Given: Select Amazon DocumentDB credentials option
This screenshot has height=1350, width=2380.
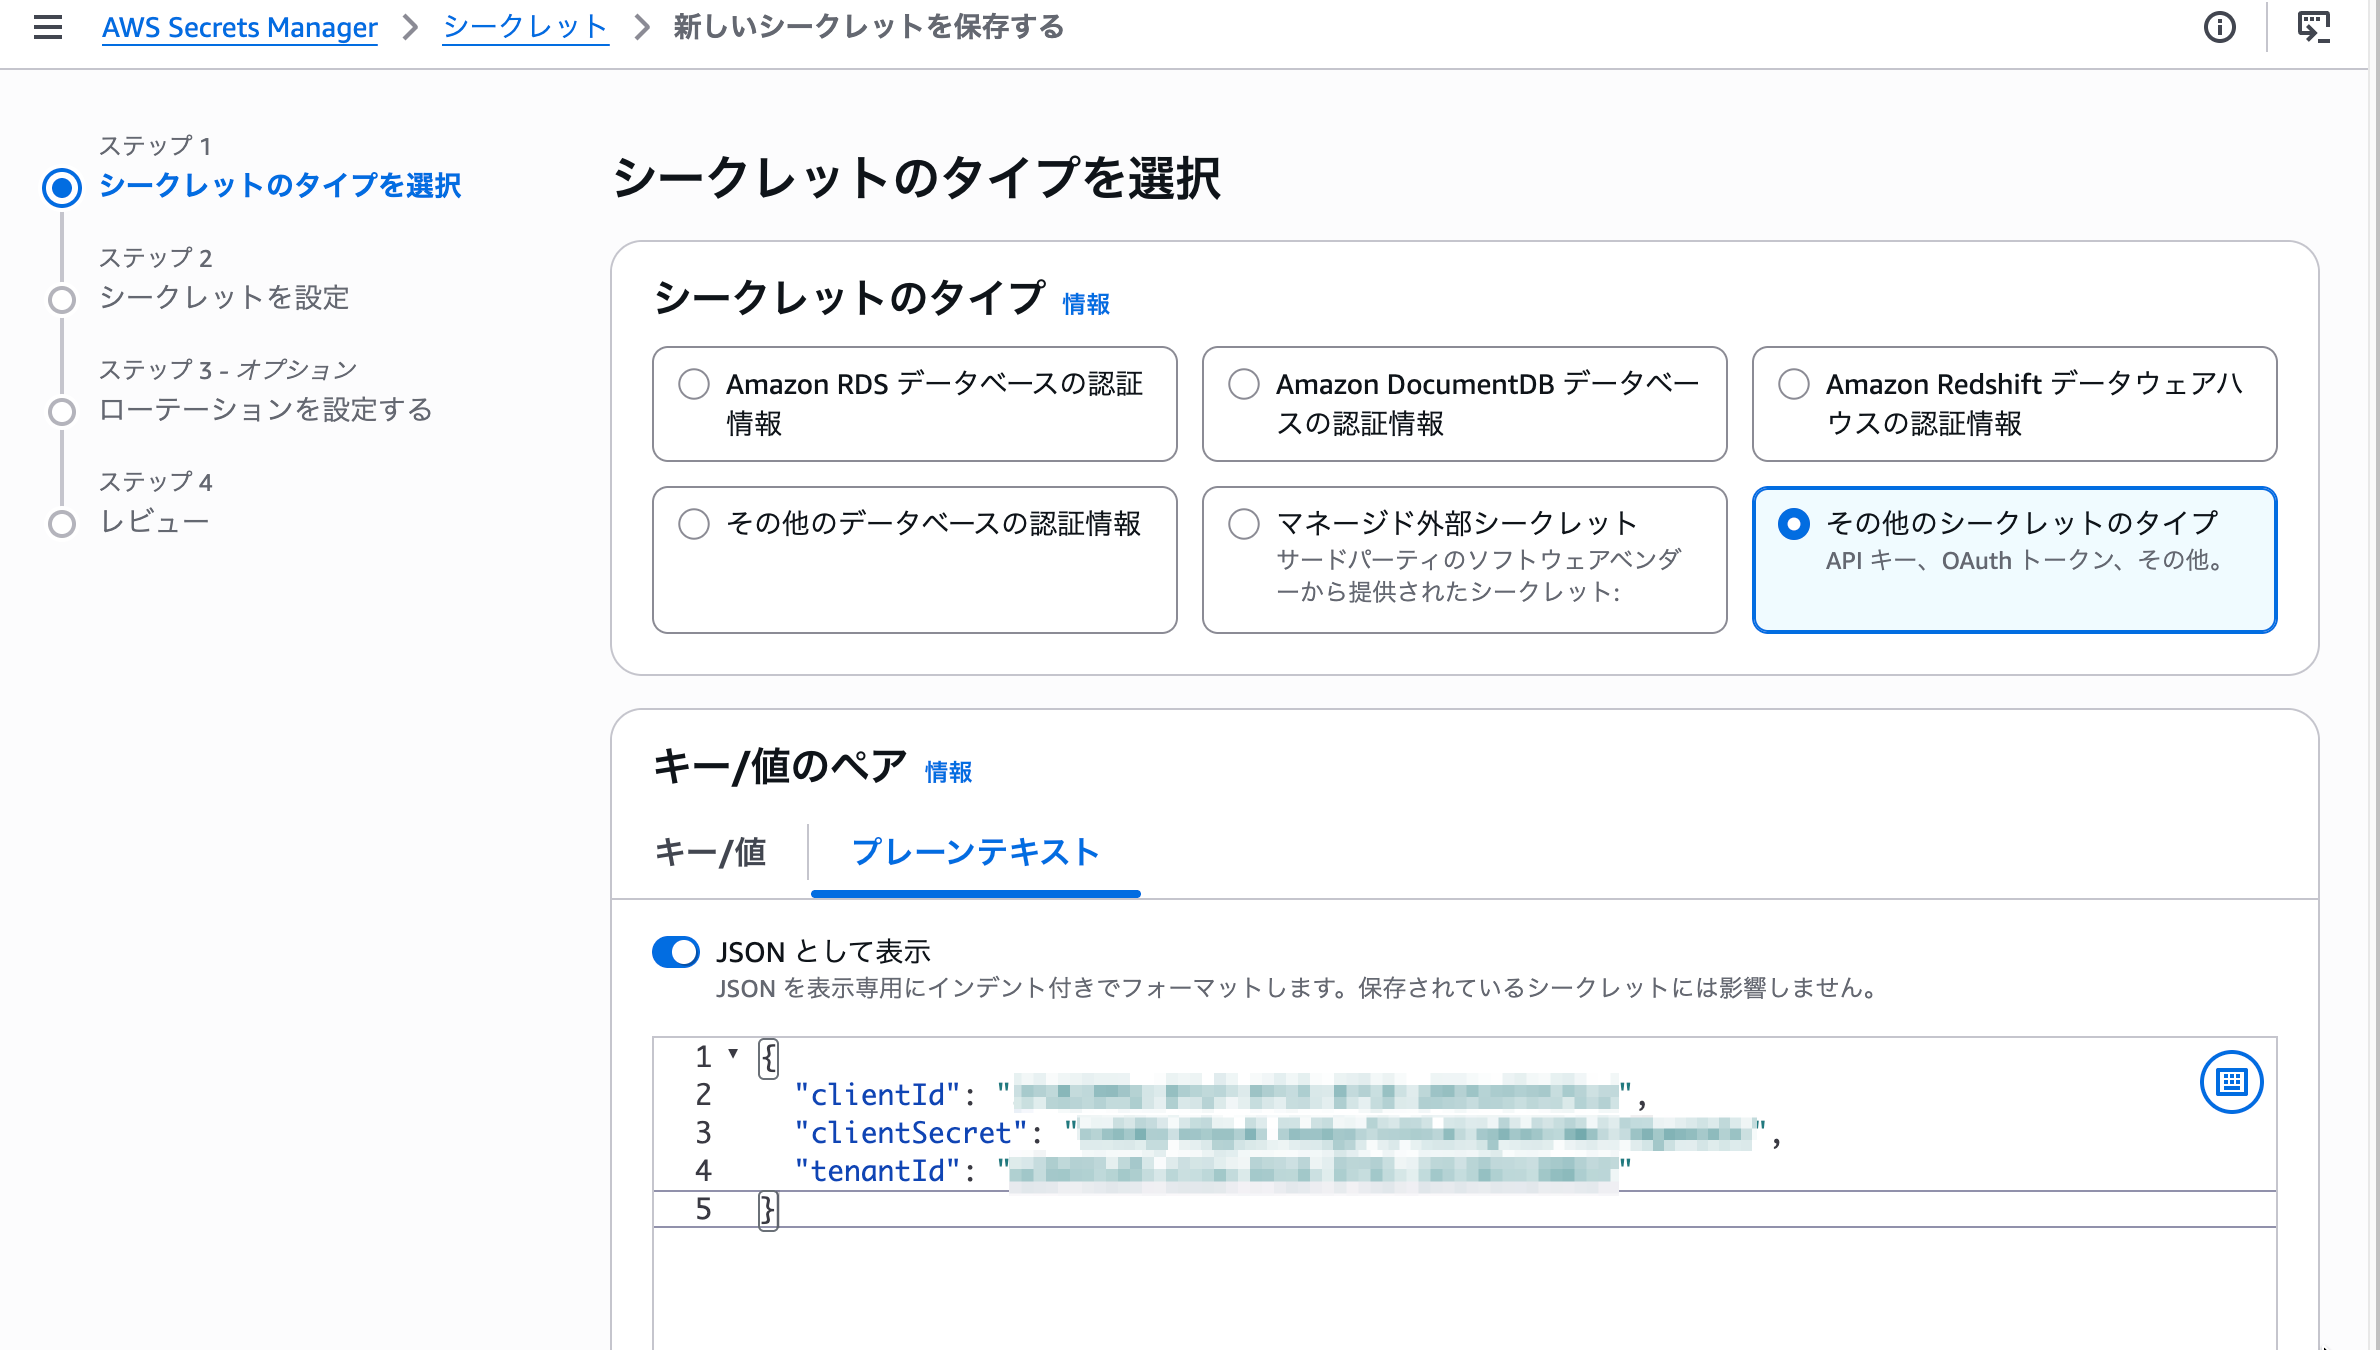Looking at the screenshot, I should [x=1464, y=404].
